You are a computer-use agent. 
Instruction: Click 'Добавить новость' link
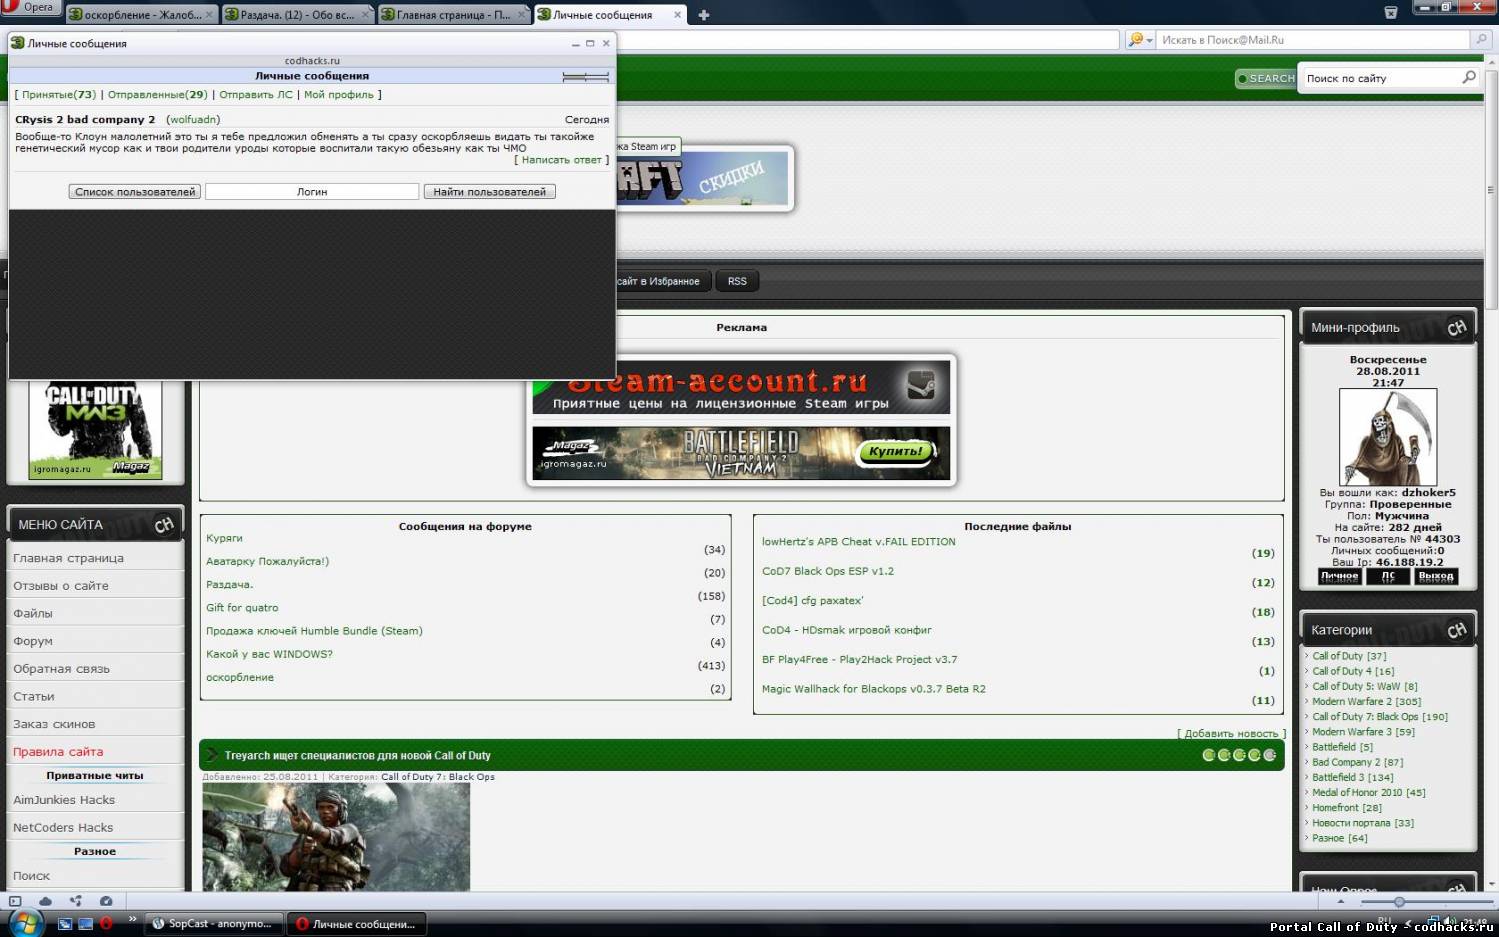[x=1231, y=734]
